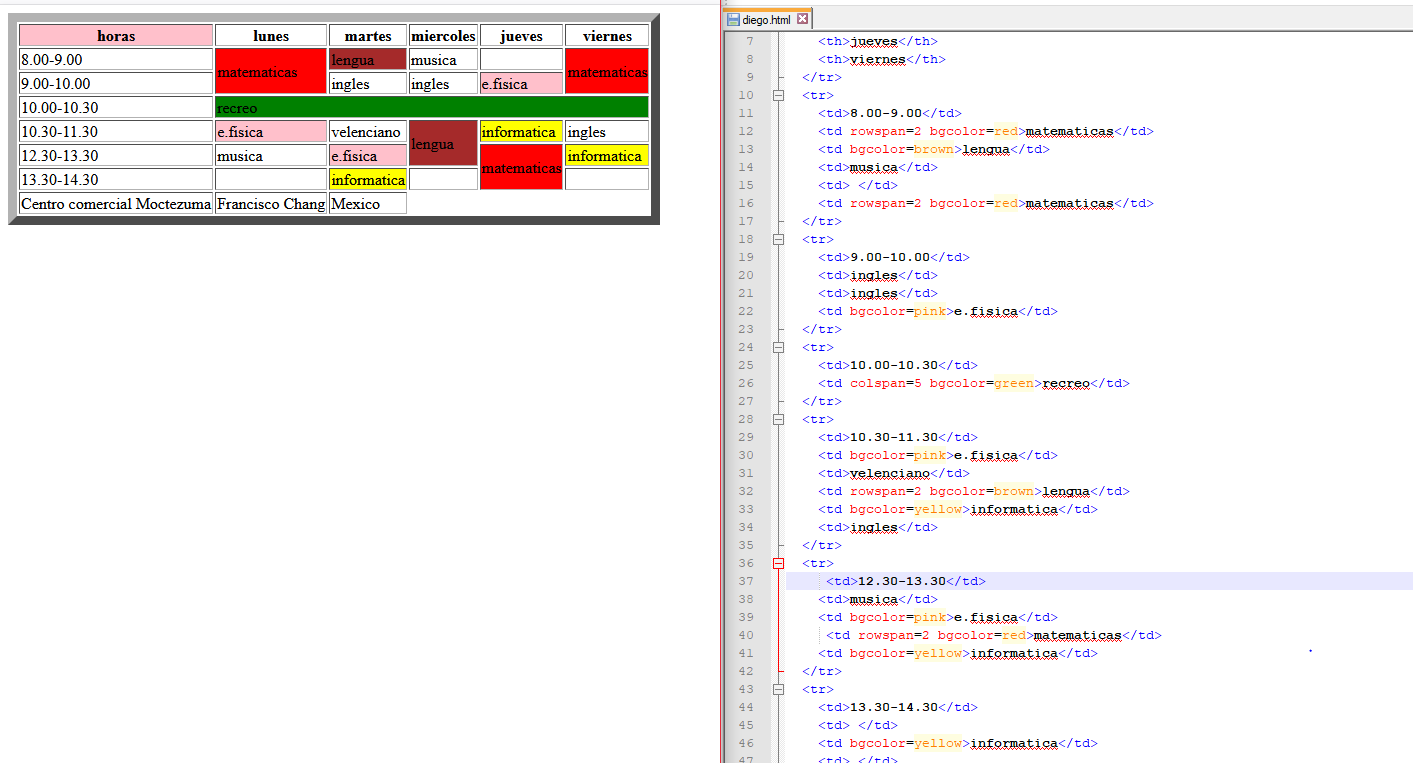
Task: Select the Centro comercial Moctezuma cell
Action: 116,204
